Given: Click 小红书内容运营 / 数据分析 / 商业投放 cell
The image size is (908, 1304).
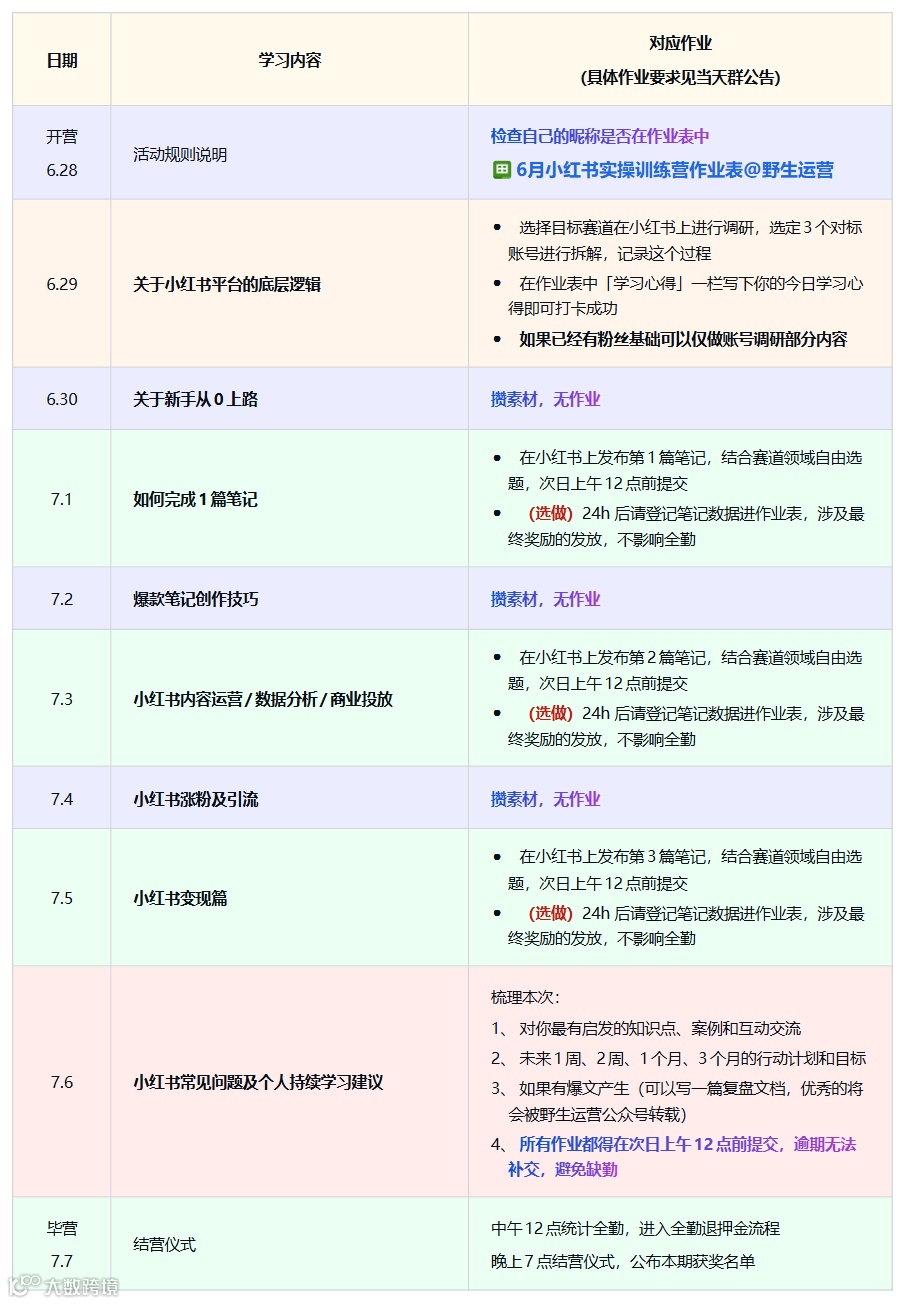Looking at the screenshot, I should click(x=290, y=699).
